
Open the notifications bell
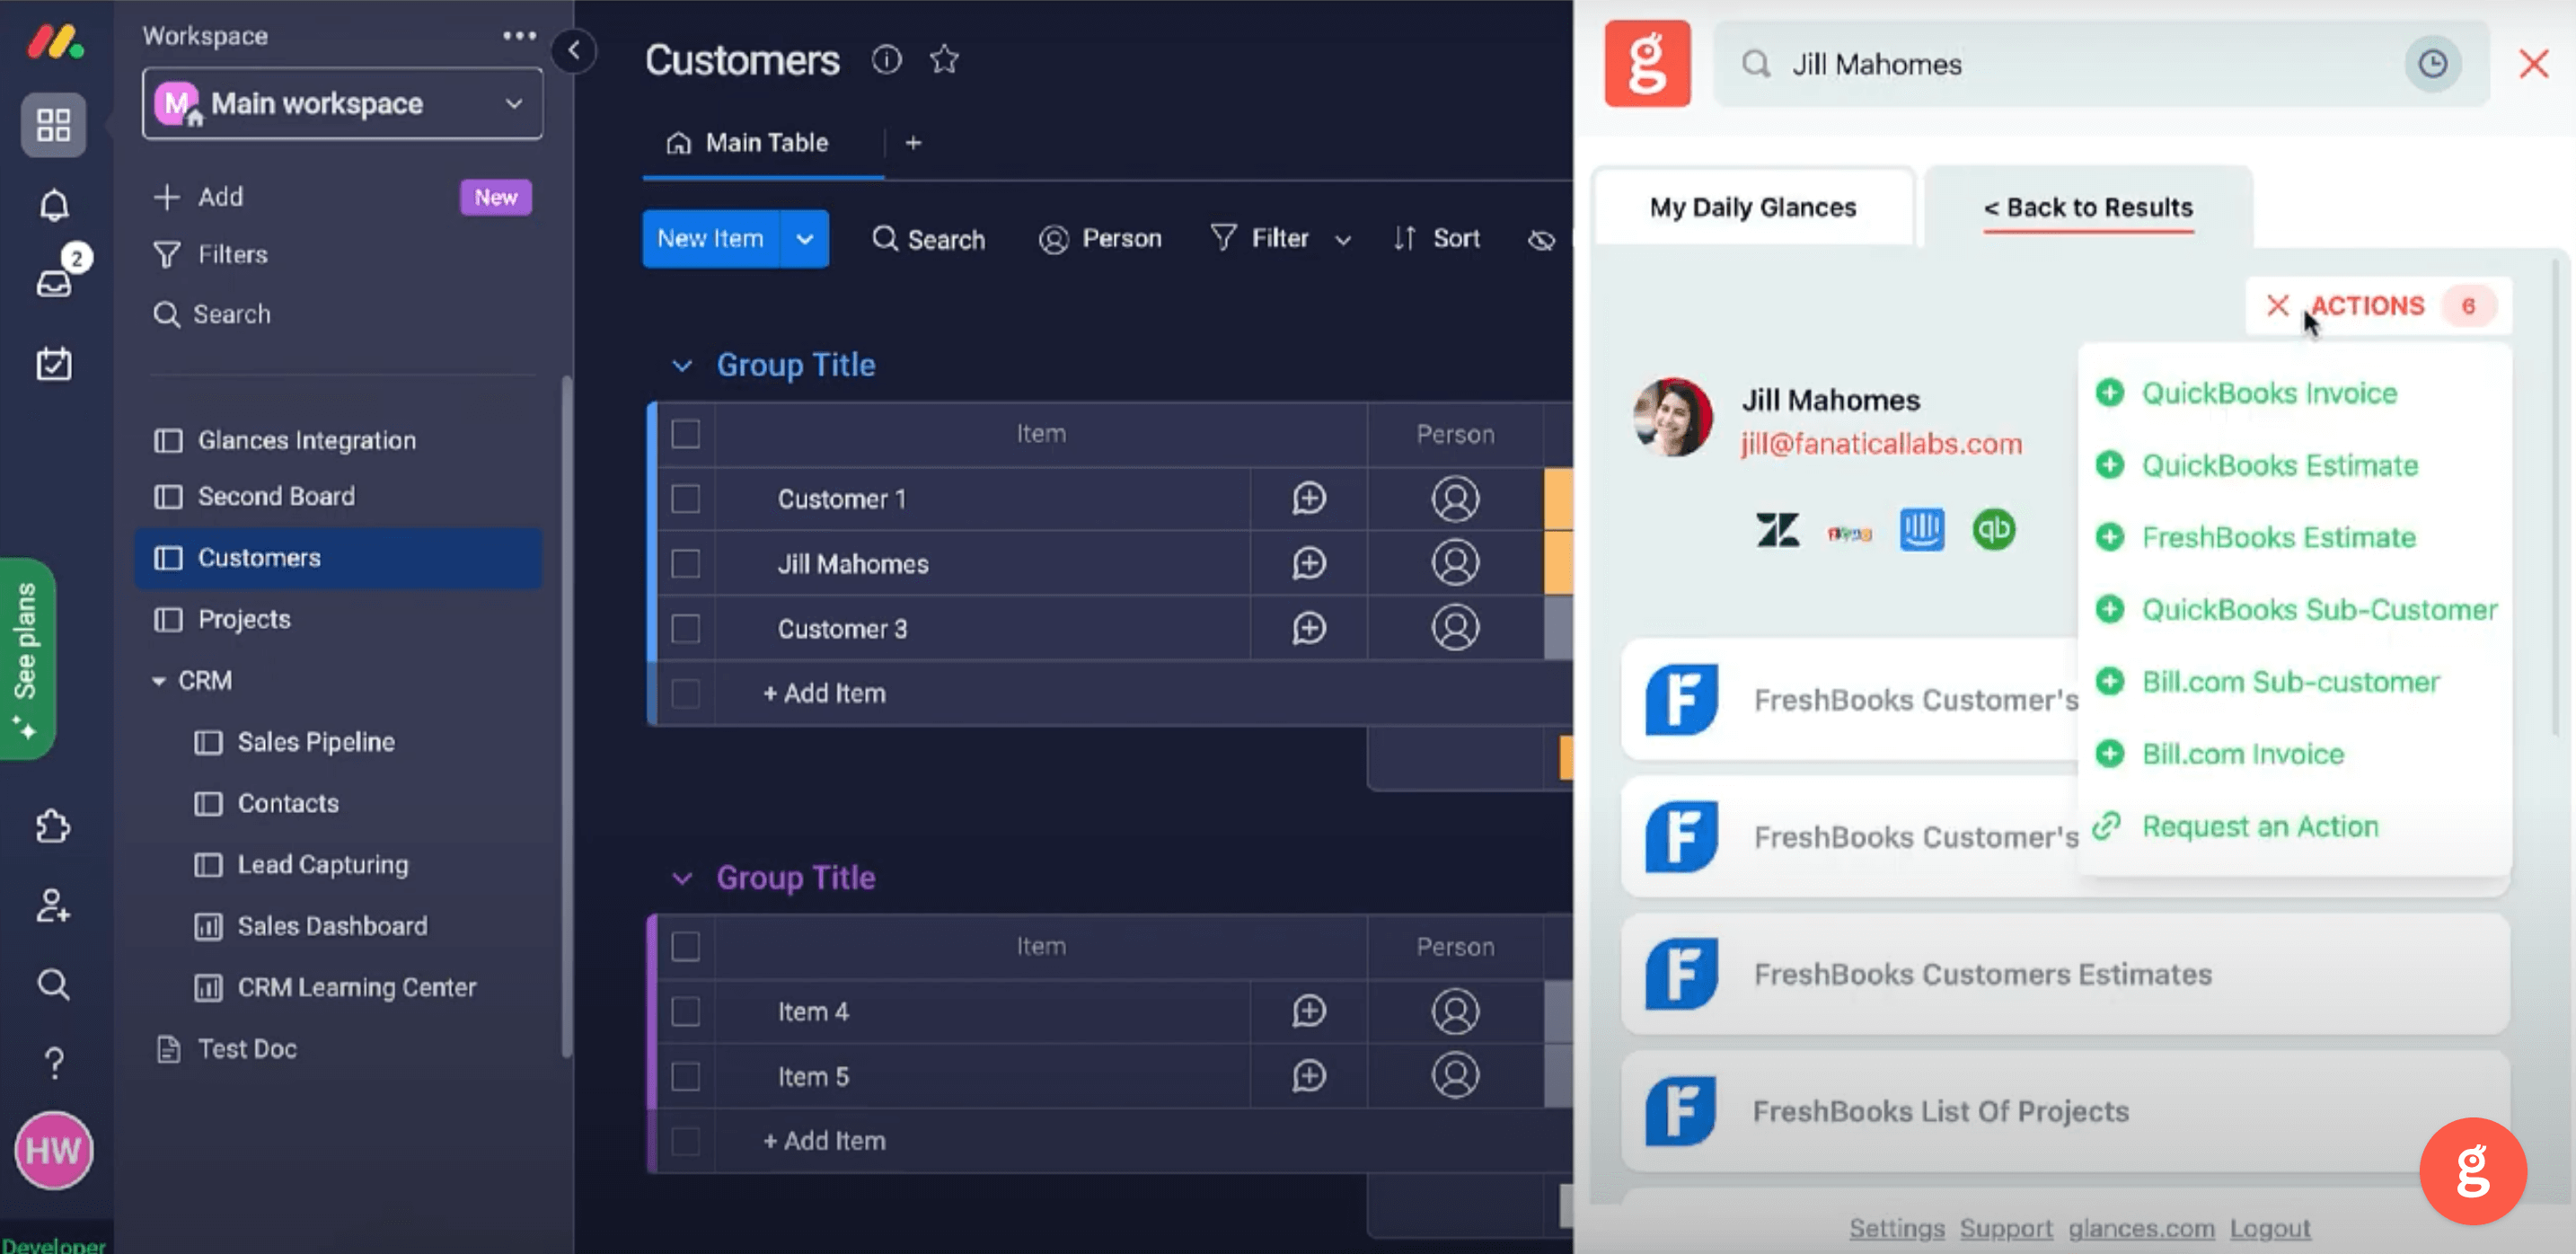[54, 205]
